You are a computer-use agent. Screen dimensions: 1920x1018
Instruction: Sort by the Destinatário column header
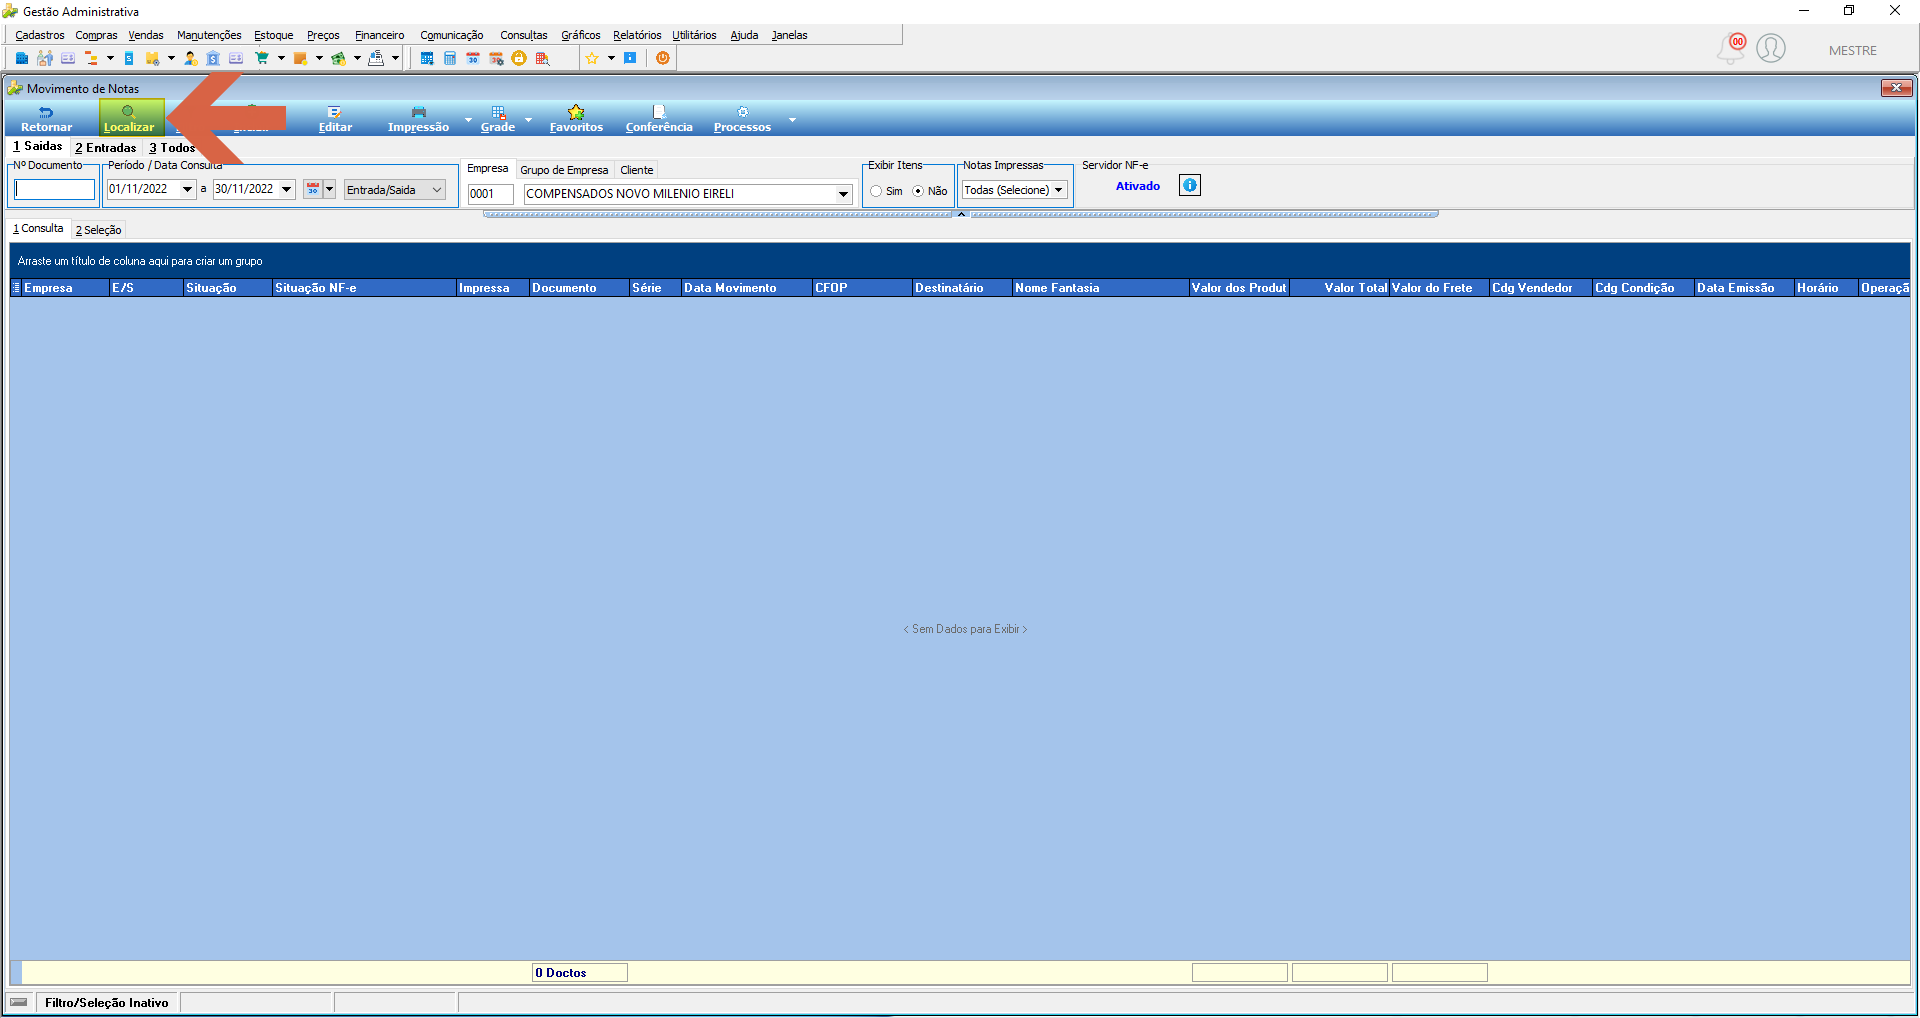point(961,288)
